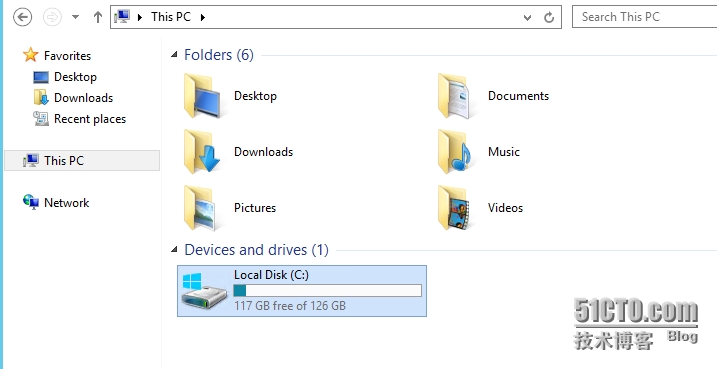This screenshot has width=717, height=369.
Task: Click the Documents folder label
Action: pos(518,96)
